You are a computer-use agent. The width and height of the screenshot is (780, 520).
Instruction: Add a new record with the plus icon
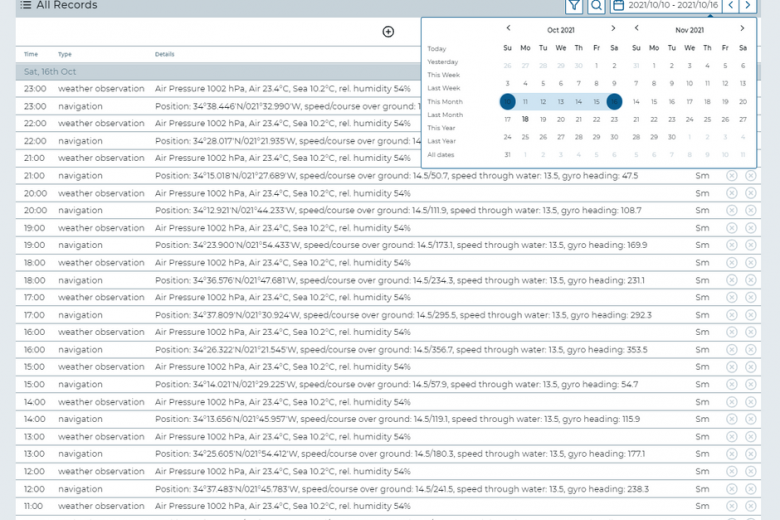388,31
